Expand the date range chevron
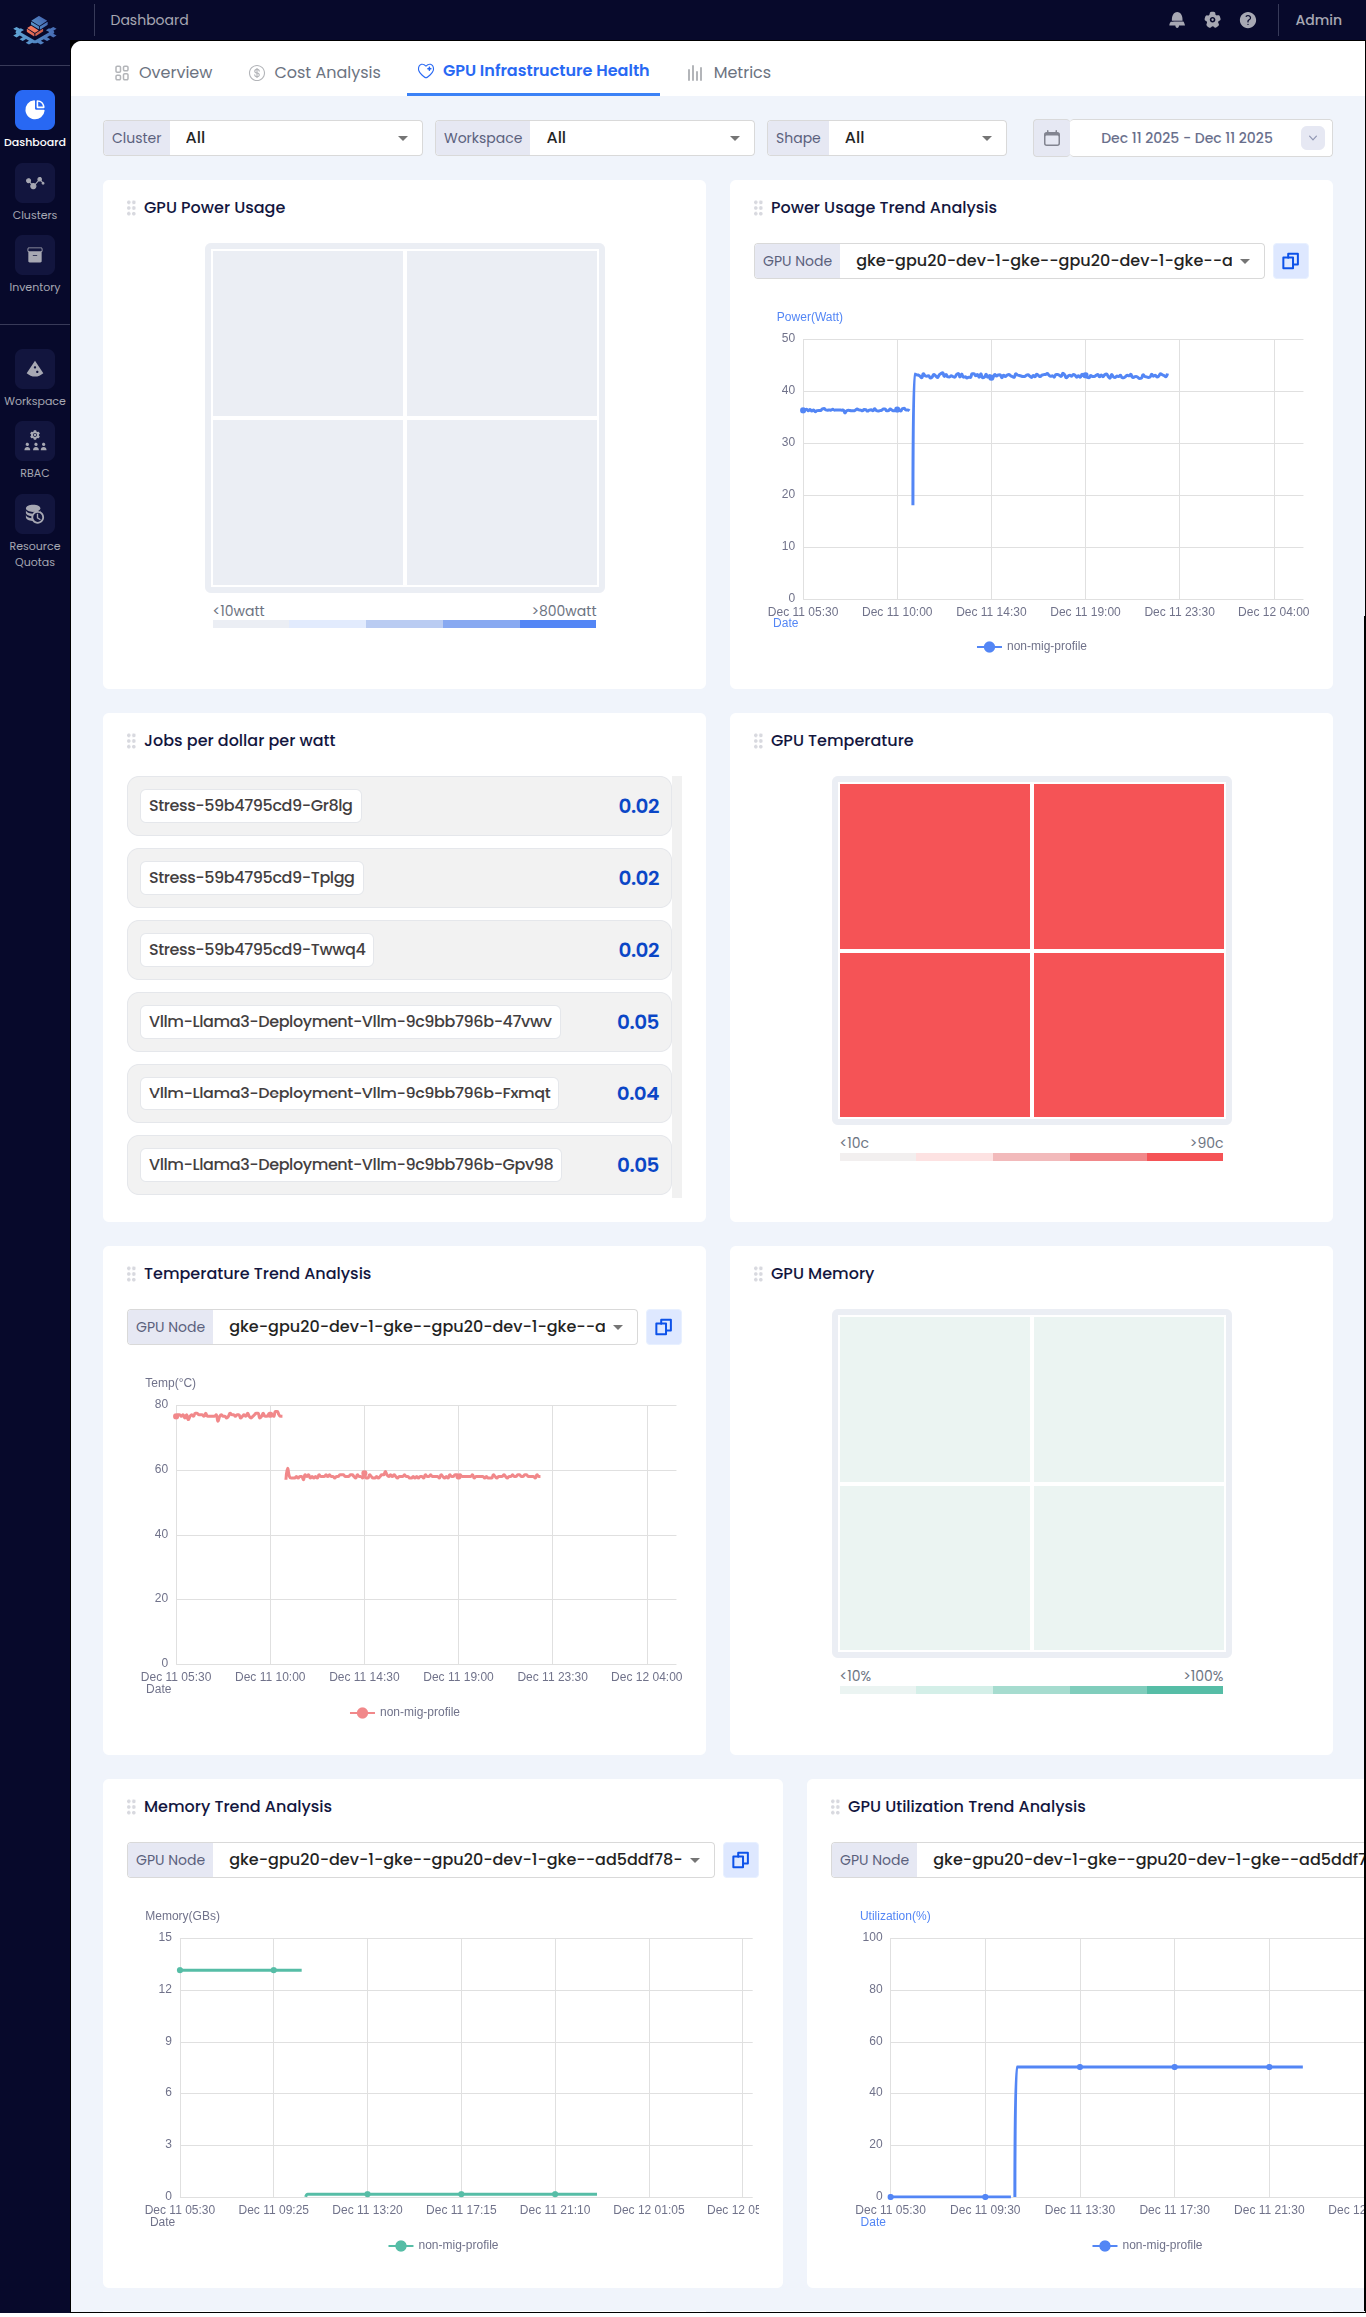This screenshot has height=2317, width=1366. pyautogui.click(x=1313, y=138)
